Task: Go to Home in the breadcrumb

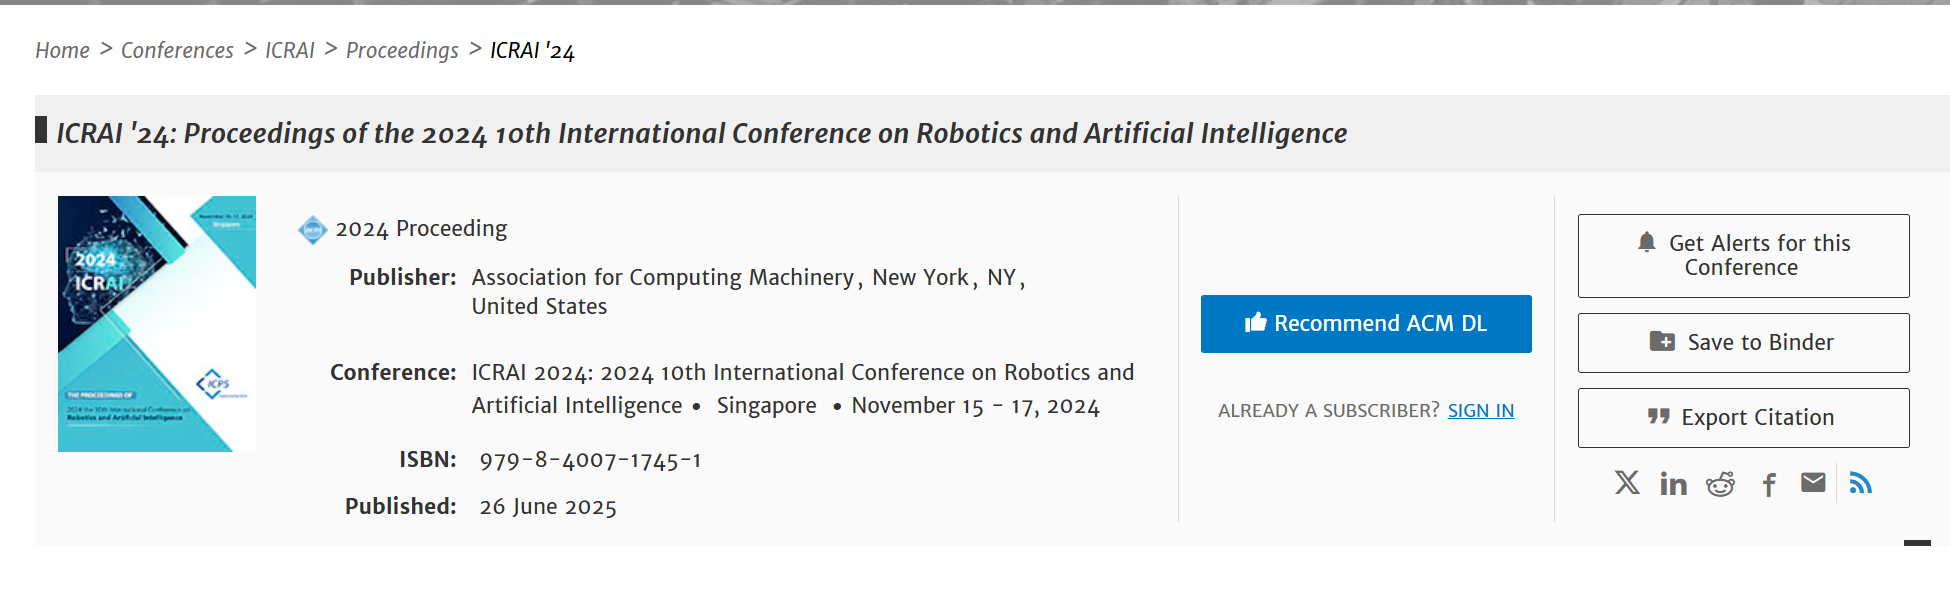Action: [62, 50]
